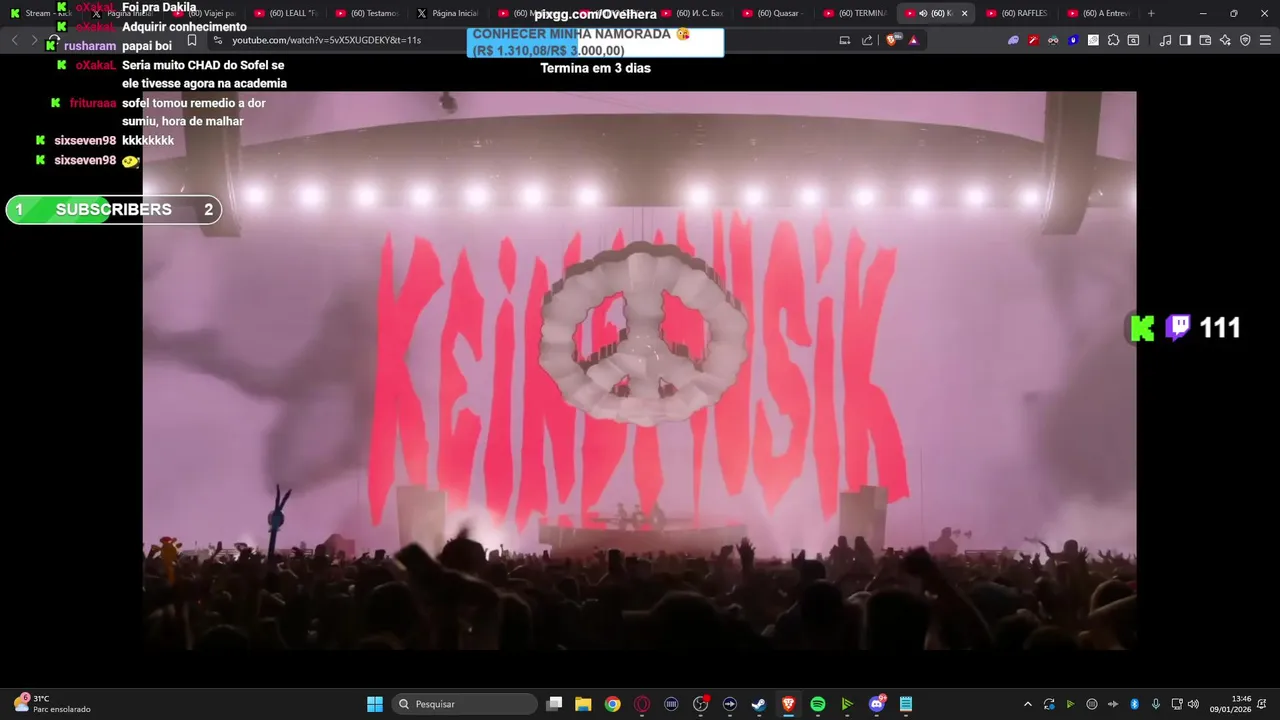
Task: Close the active YouTube tab
Action: 964,13
